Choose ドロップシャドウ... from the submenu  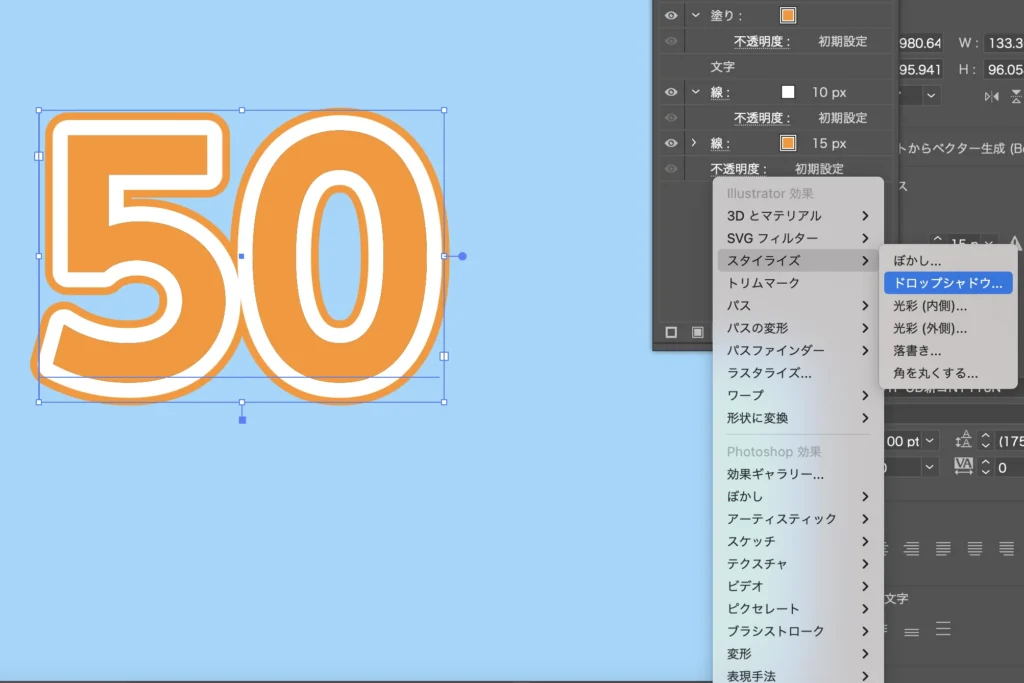pos(947,283)
